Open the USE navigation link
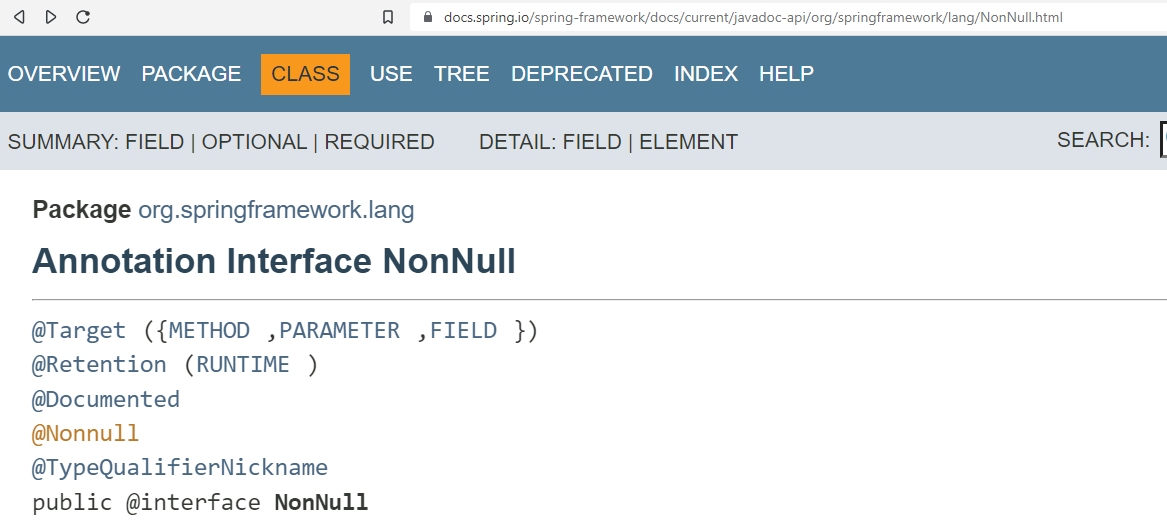This screenshot has height=532, width=1167. tap(391, 74)
